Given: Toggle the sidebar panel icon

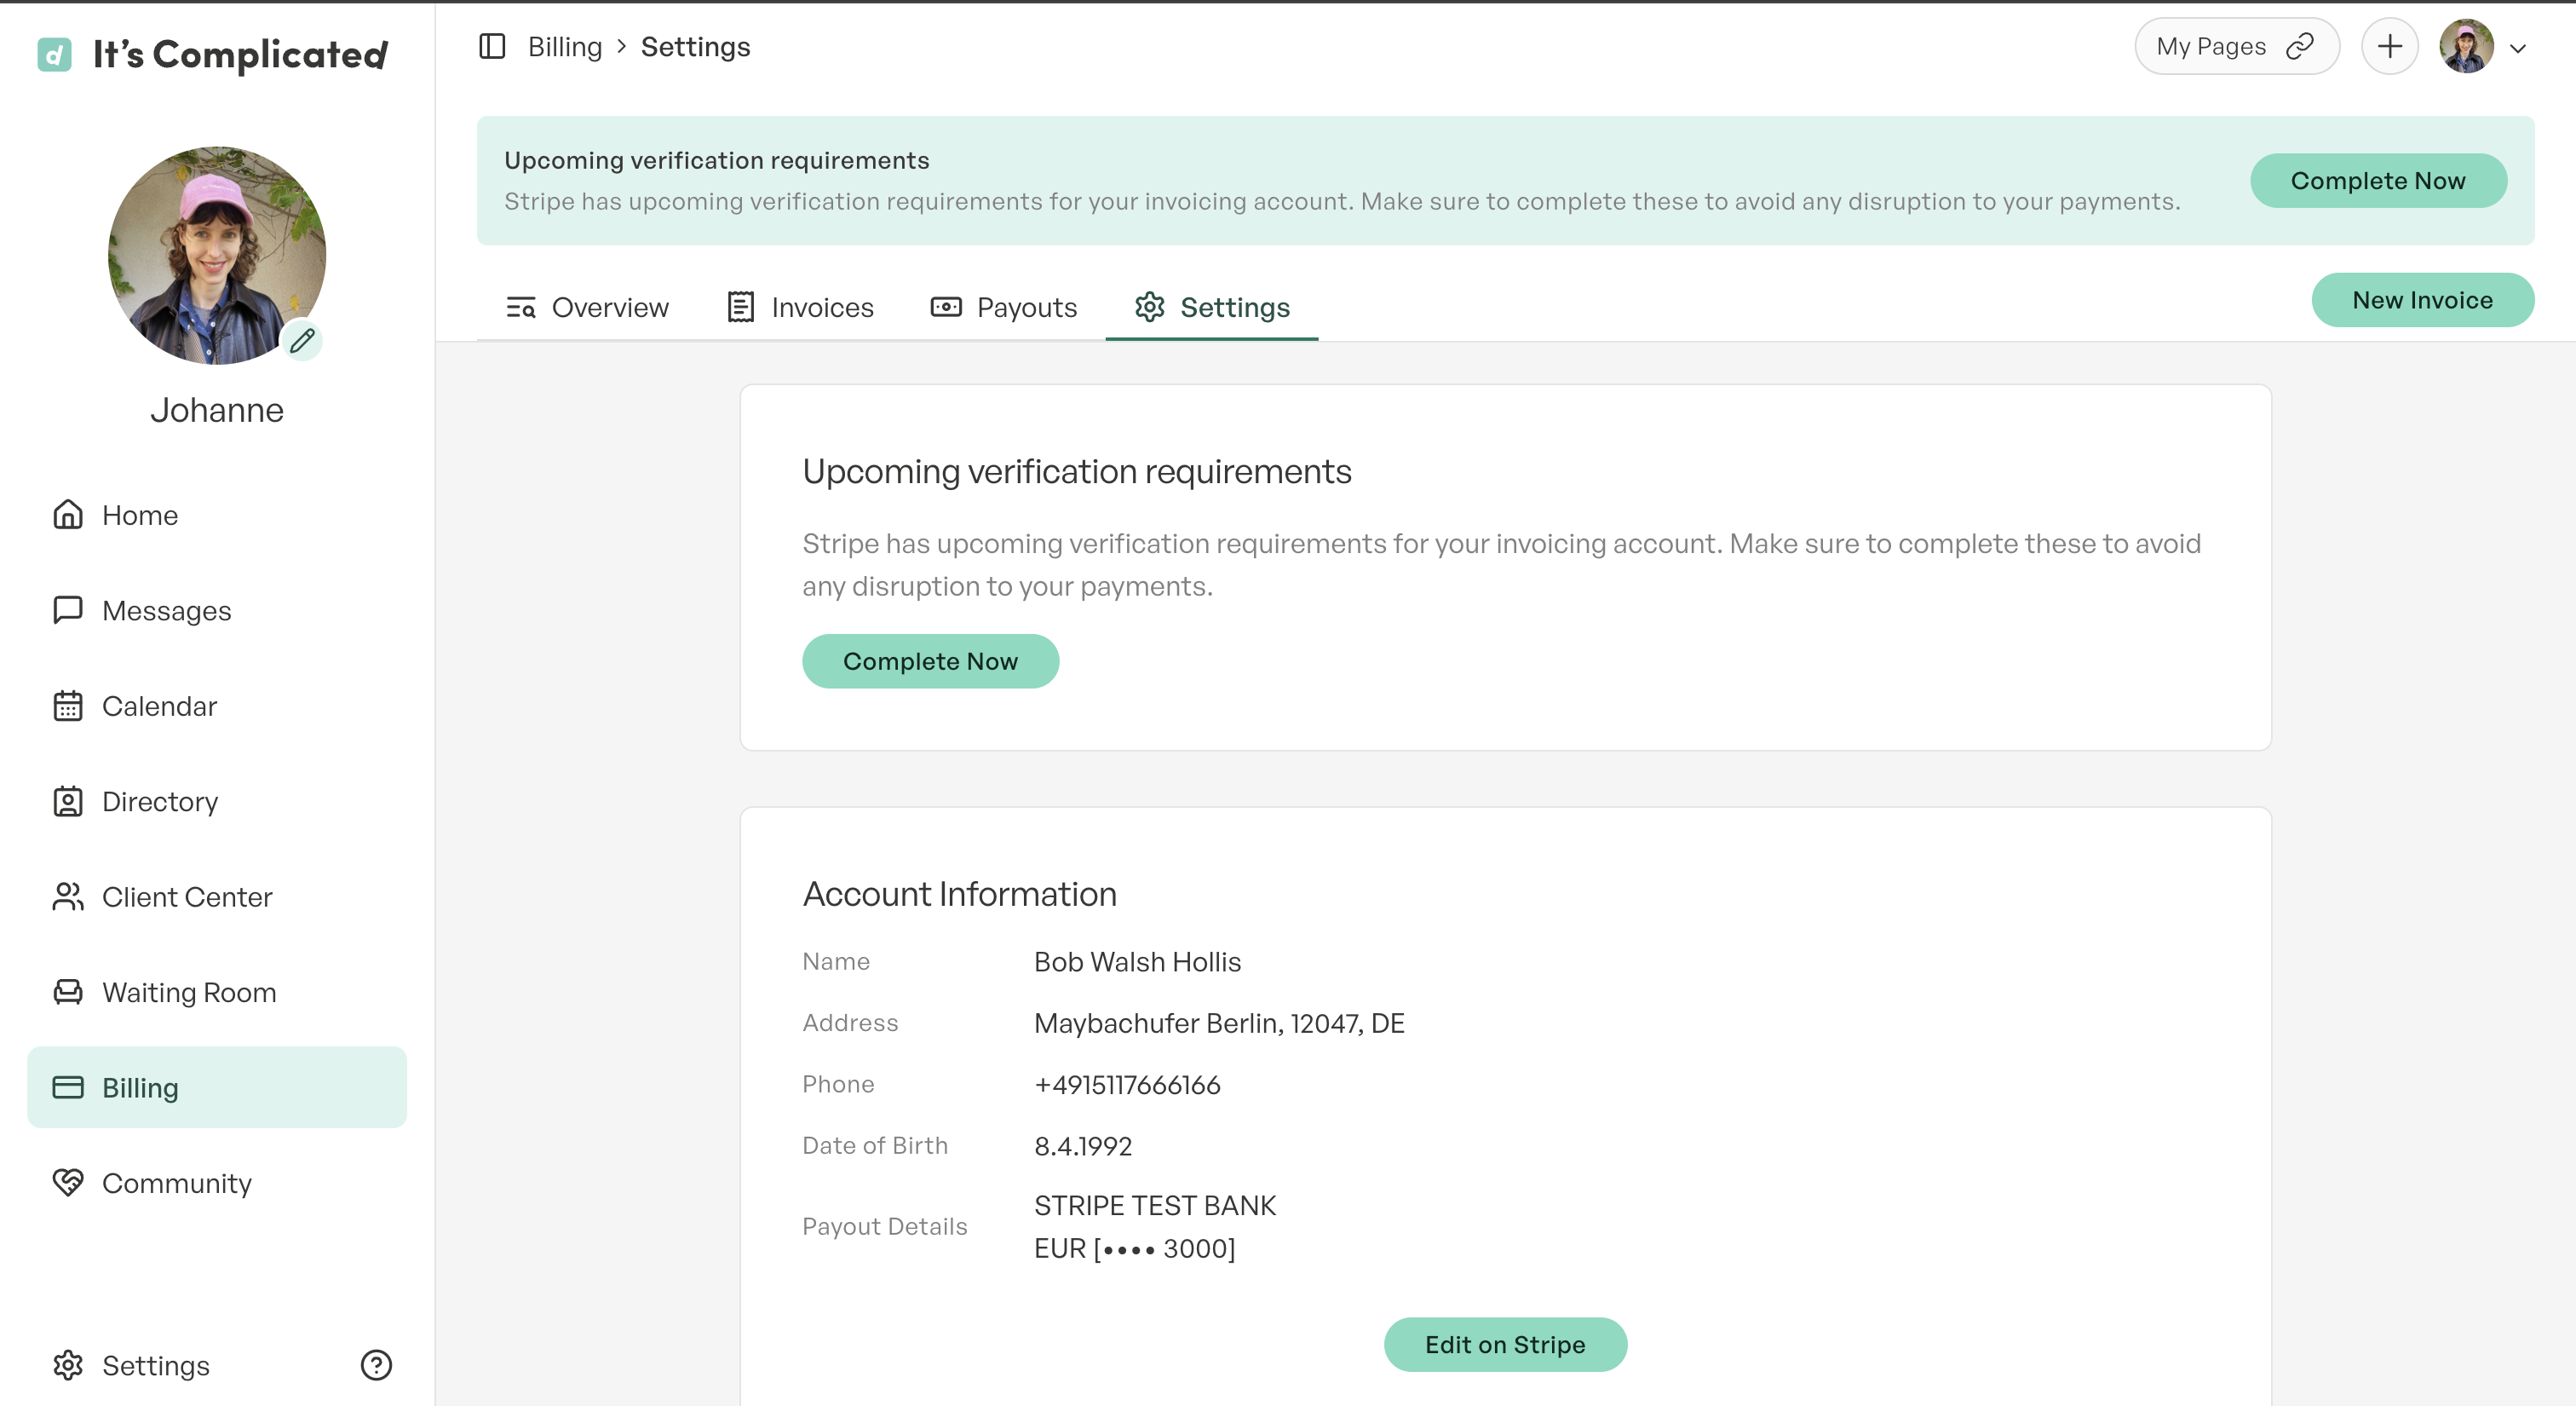Looking at the screenshot, I should pyautogui.click(x=492, y=47).
